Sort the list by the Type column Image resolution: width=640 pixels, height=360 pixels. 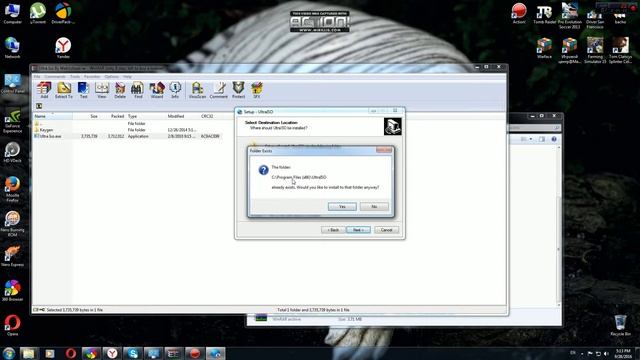pyautogui.click(x=146, y=116)
